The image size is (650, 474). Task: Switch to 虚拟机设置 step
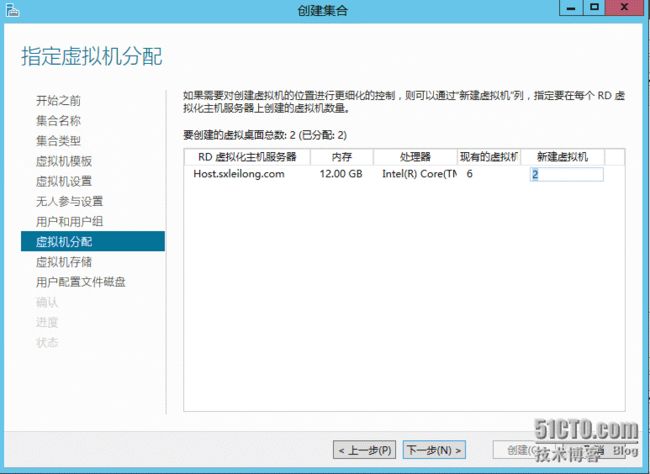(x=64, y=181)
